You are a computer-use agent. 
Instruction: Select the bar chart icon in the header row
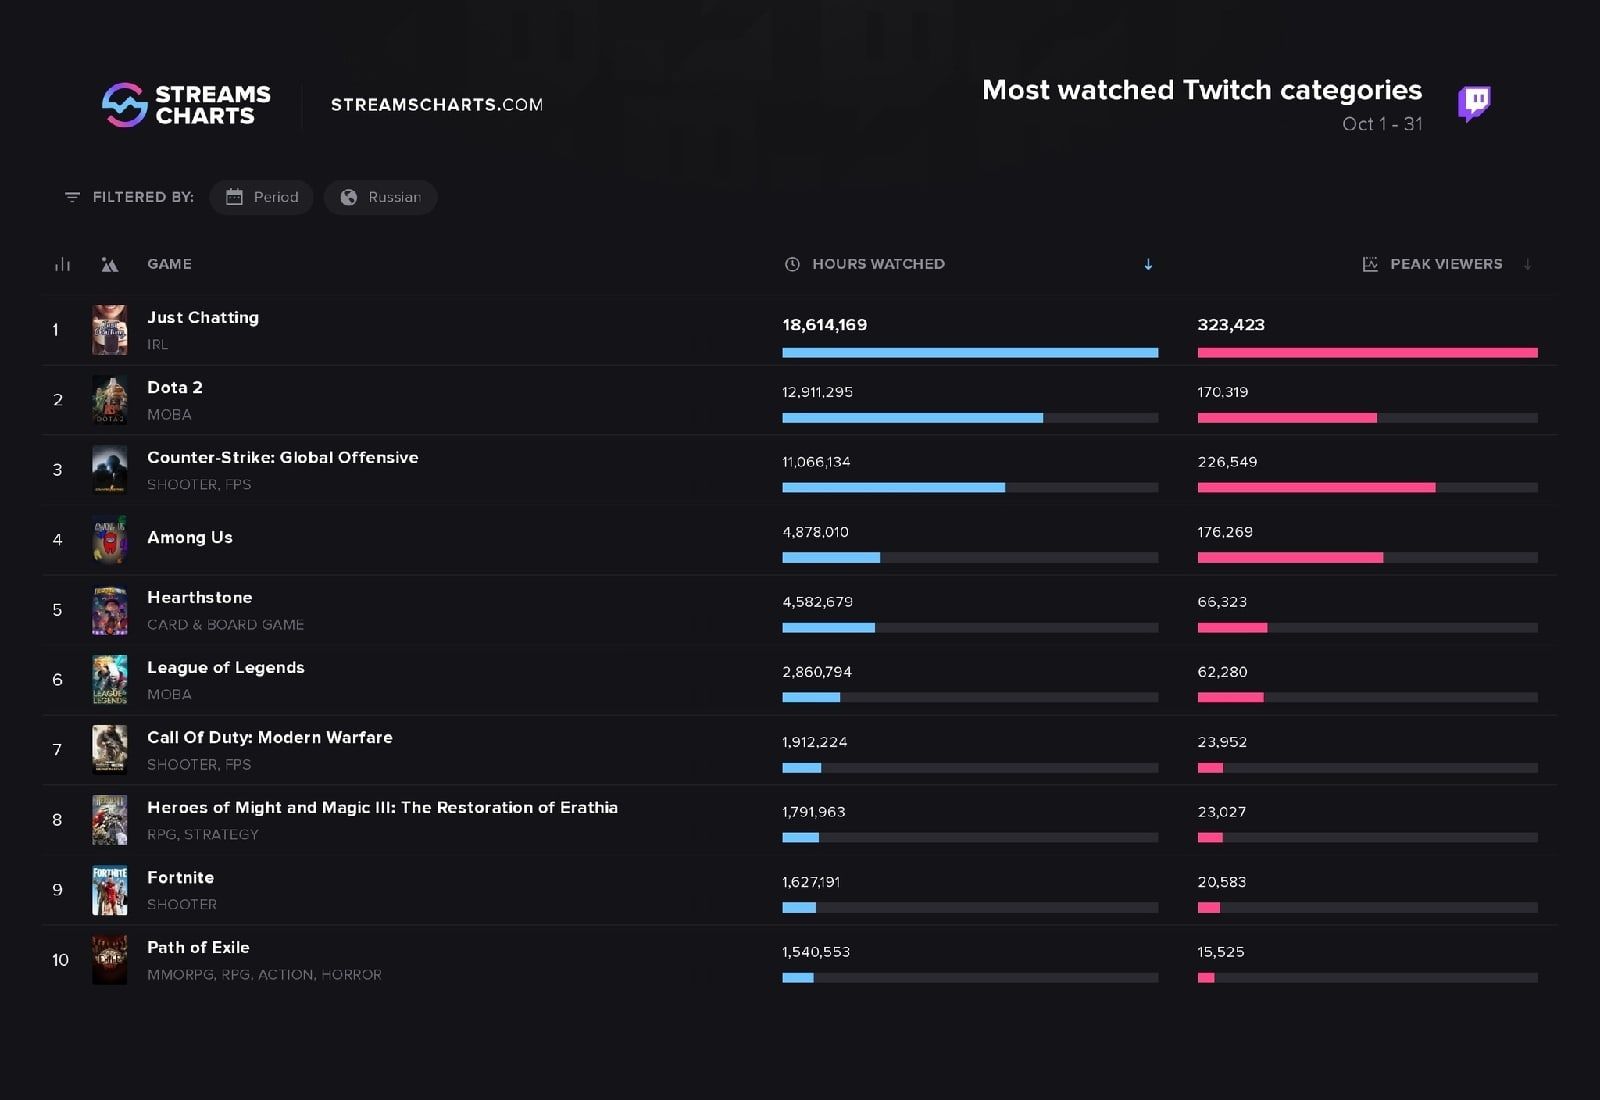(x=62, y=264)
